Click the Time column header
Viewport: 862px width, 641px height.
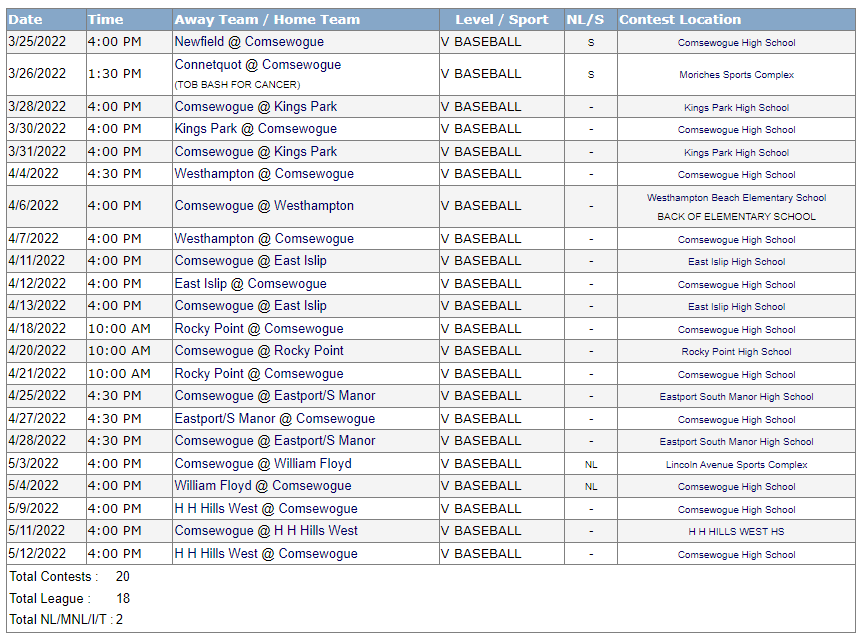point(106,20)
